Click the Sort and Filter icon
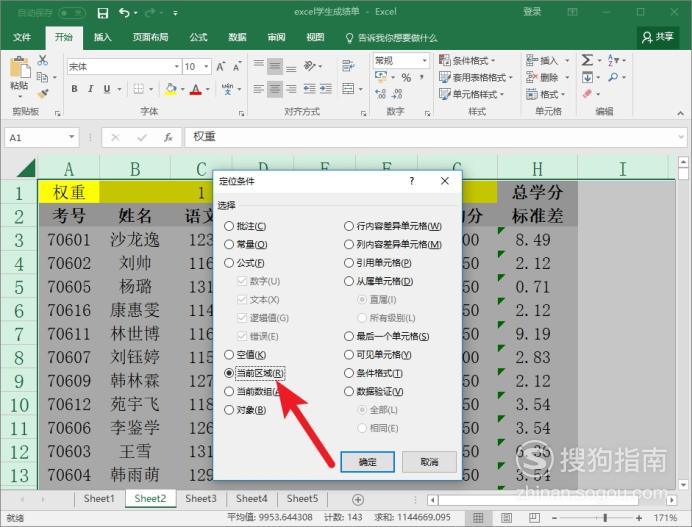Image resolution: width=692 pixels, height=527 pixels. point(613,60)
